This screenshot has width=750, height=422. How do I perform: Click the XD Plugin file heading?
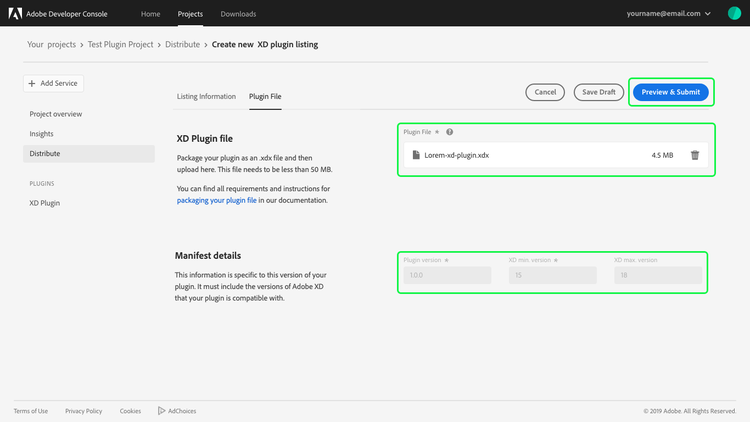[205, 139]
